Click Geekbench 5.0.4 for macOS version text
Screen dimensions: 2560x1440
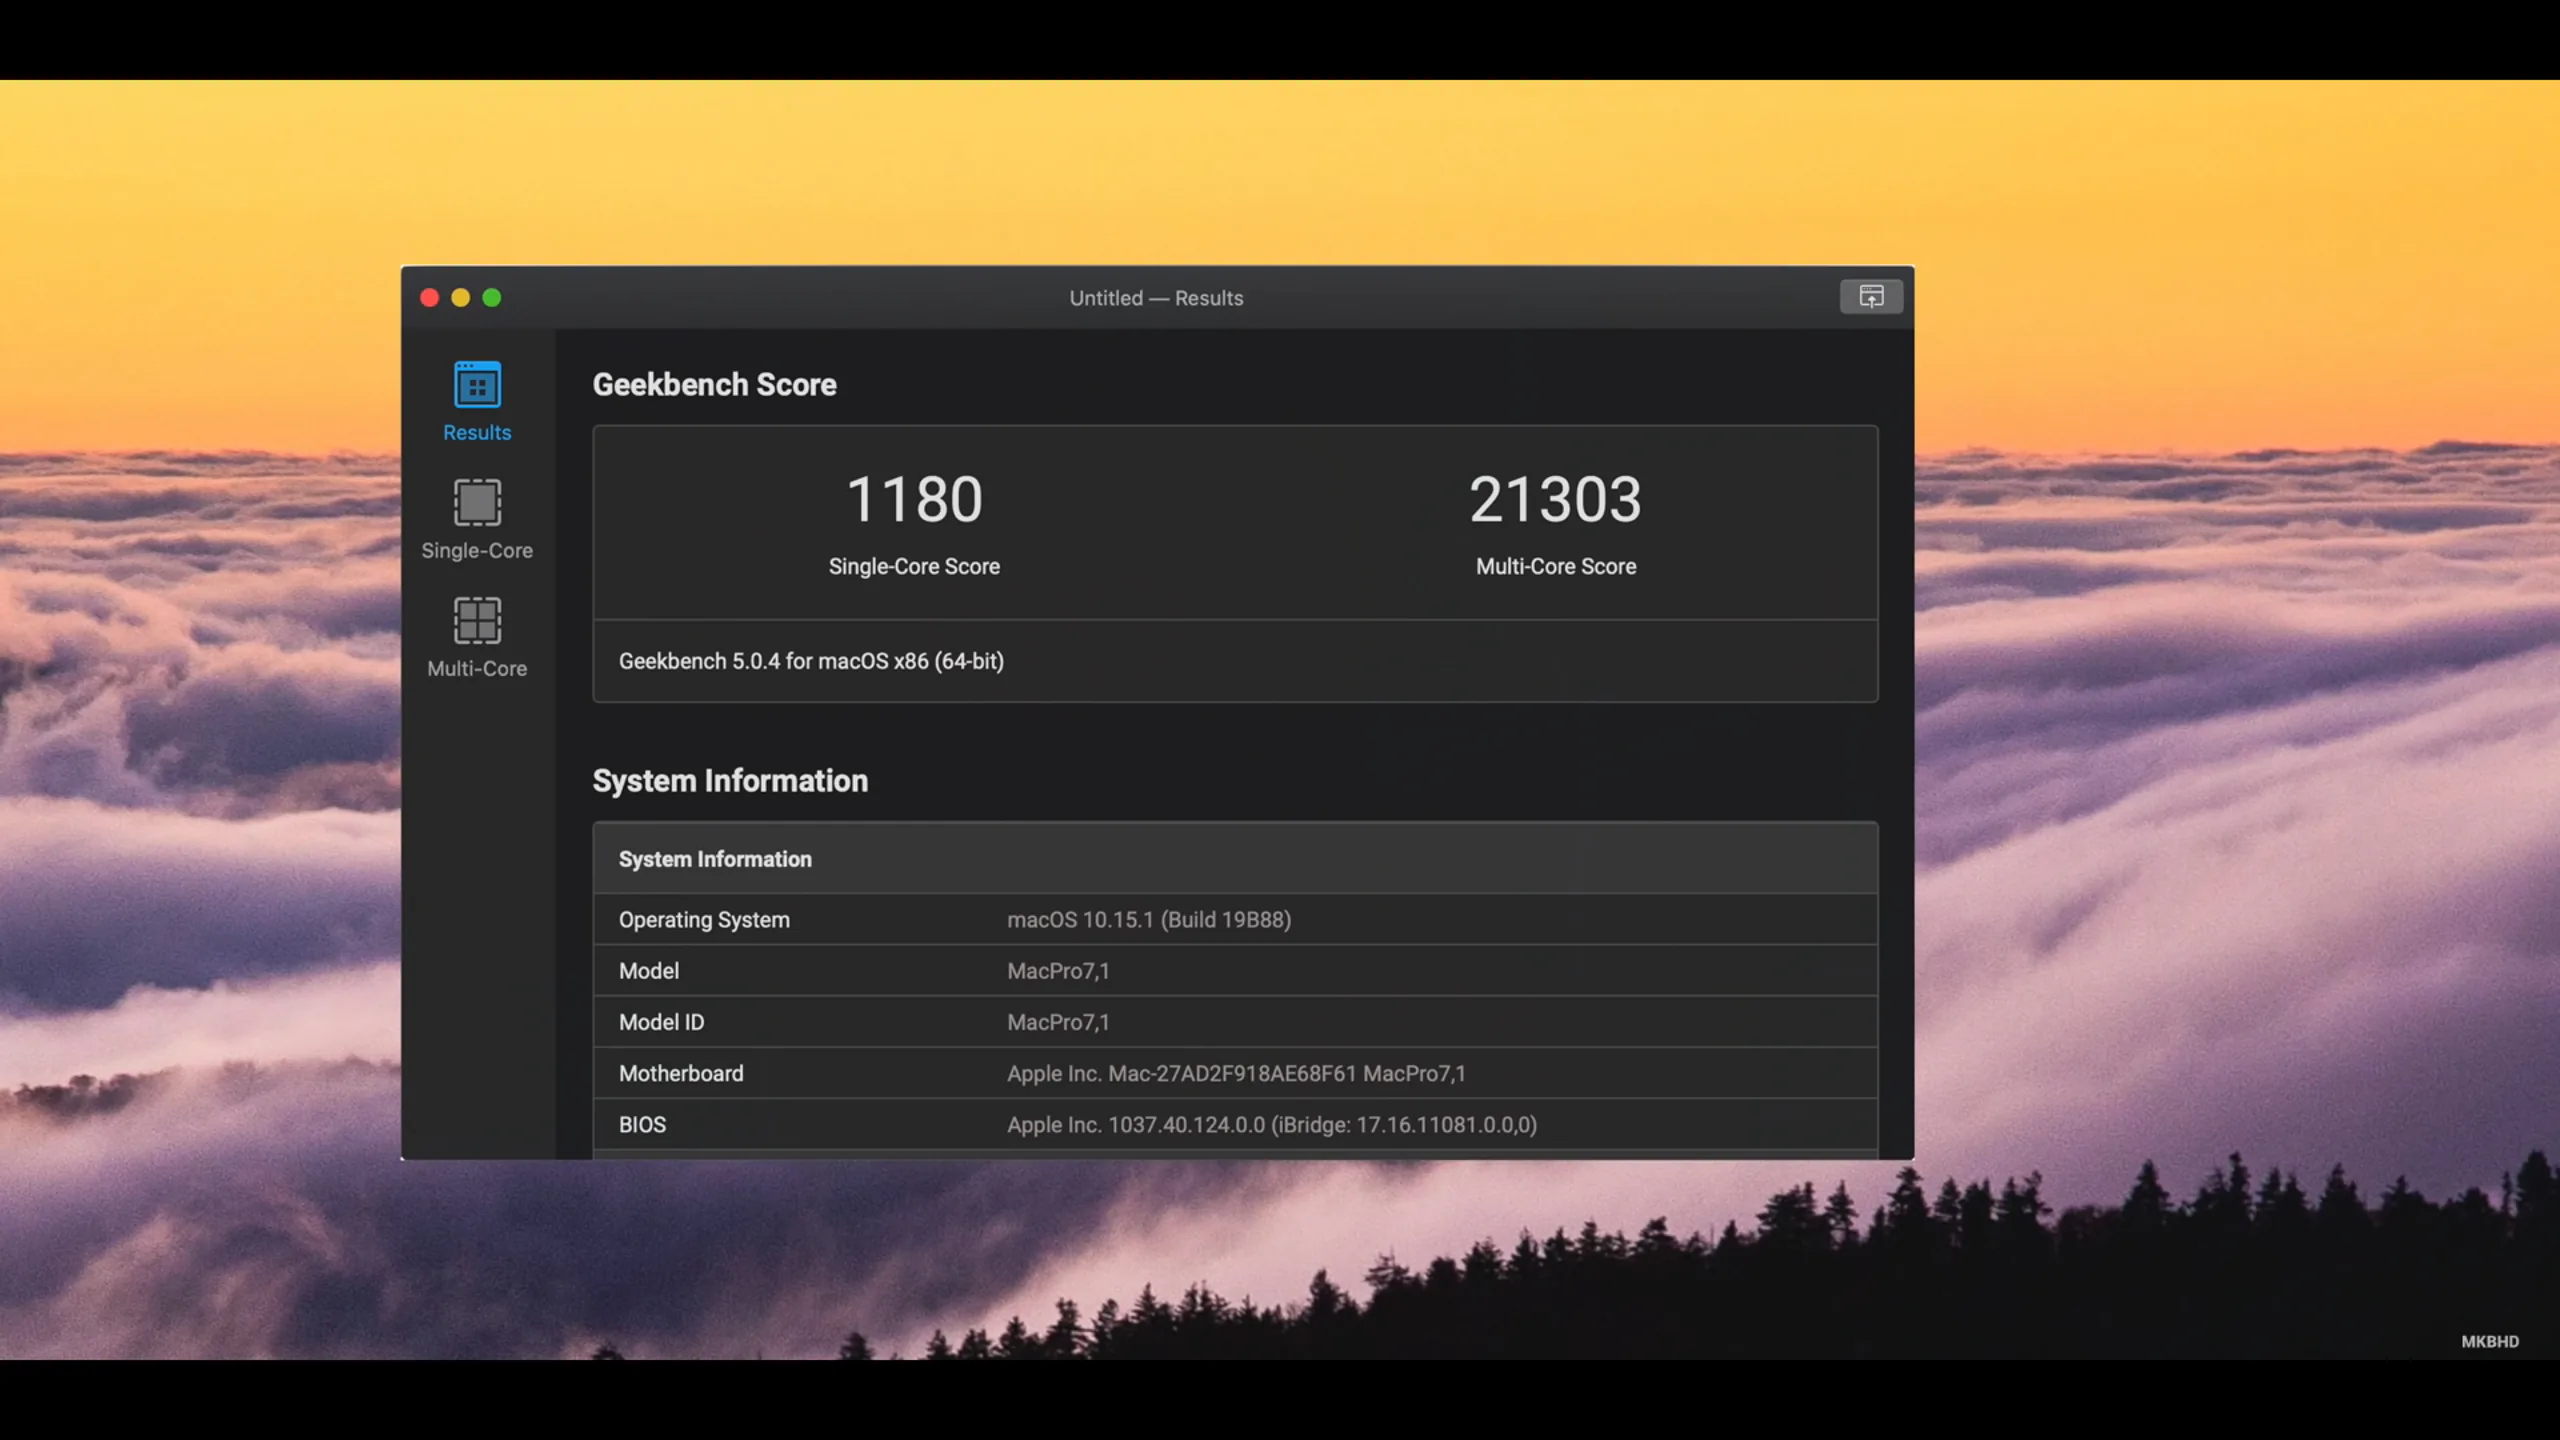[x=811, y=662]
